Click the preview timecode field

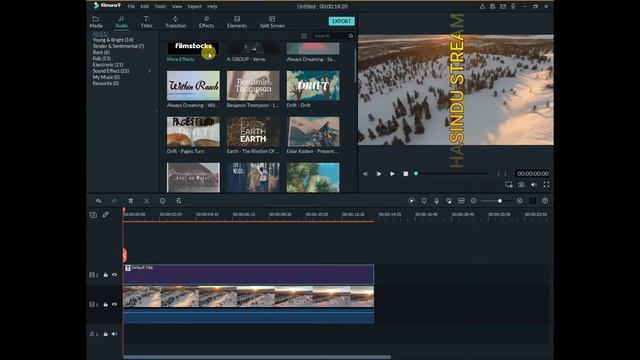point(533,173)
